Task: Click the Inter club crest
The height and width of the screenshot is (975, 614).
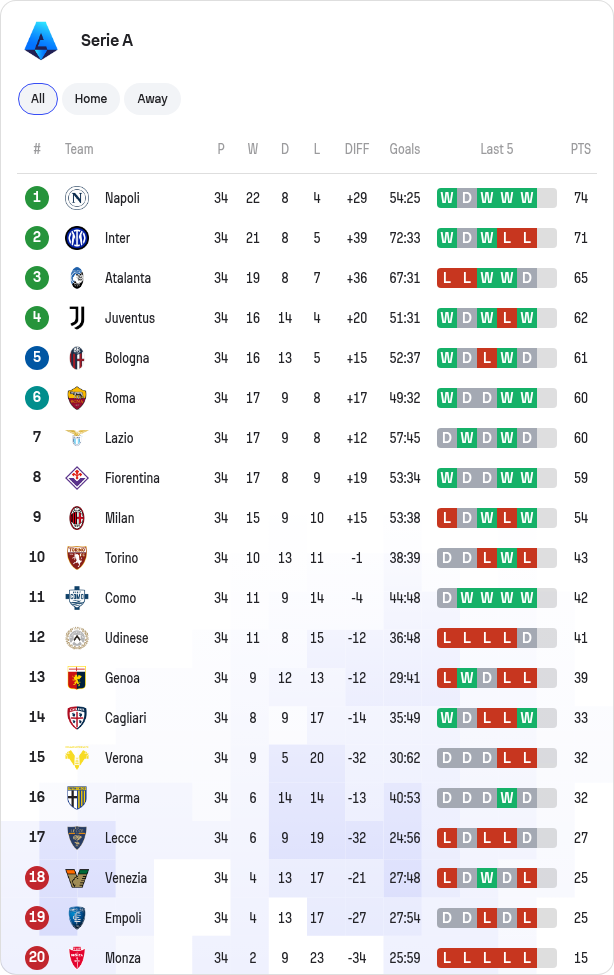Action: [77, 238]
